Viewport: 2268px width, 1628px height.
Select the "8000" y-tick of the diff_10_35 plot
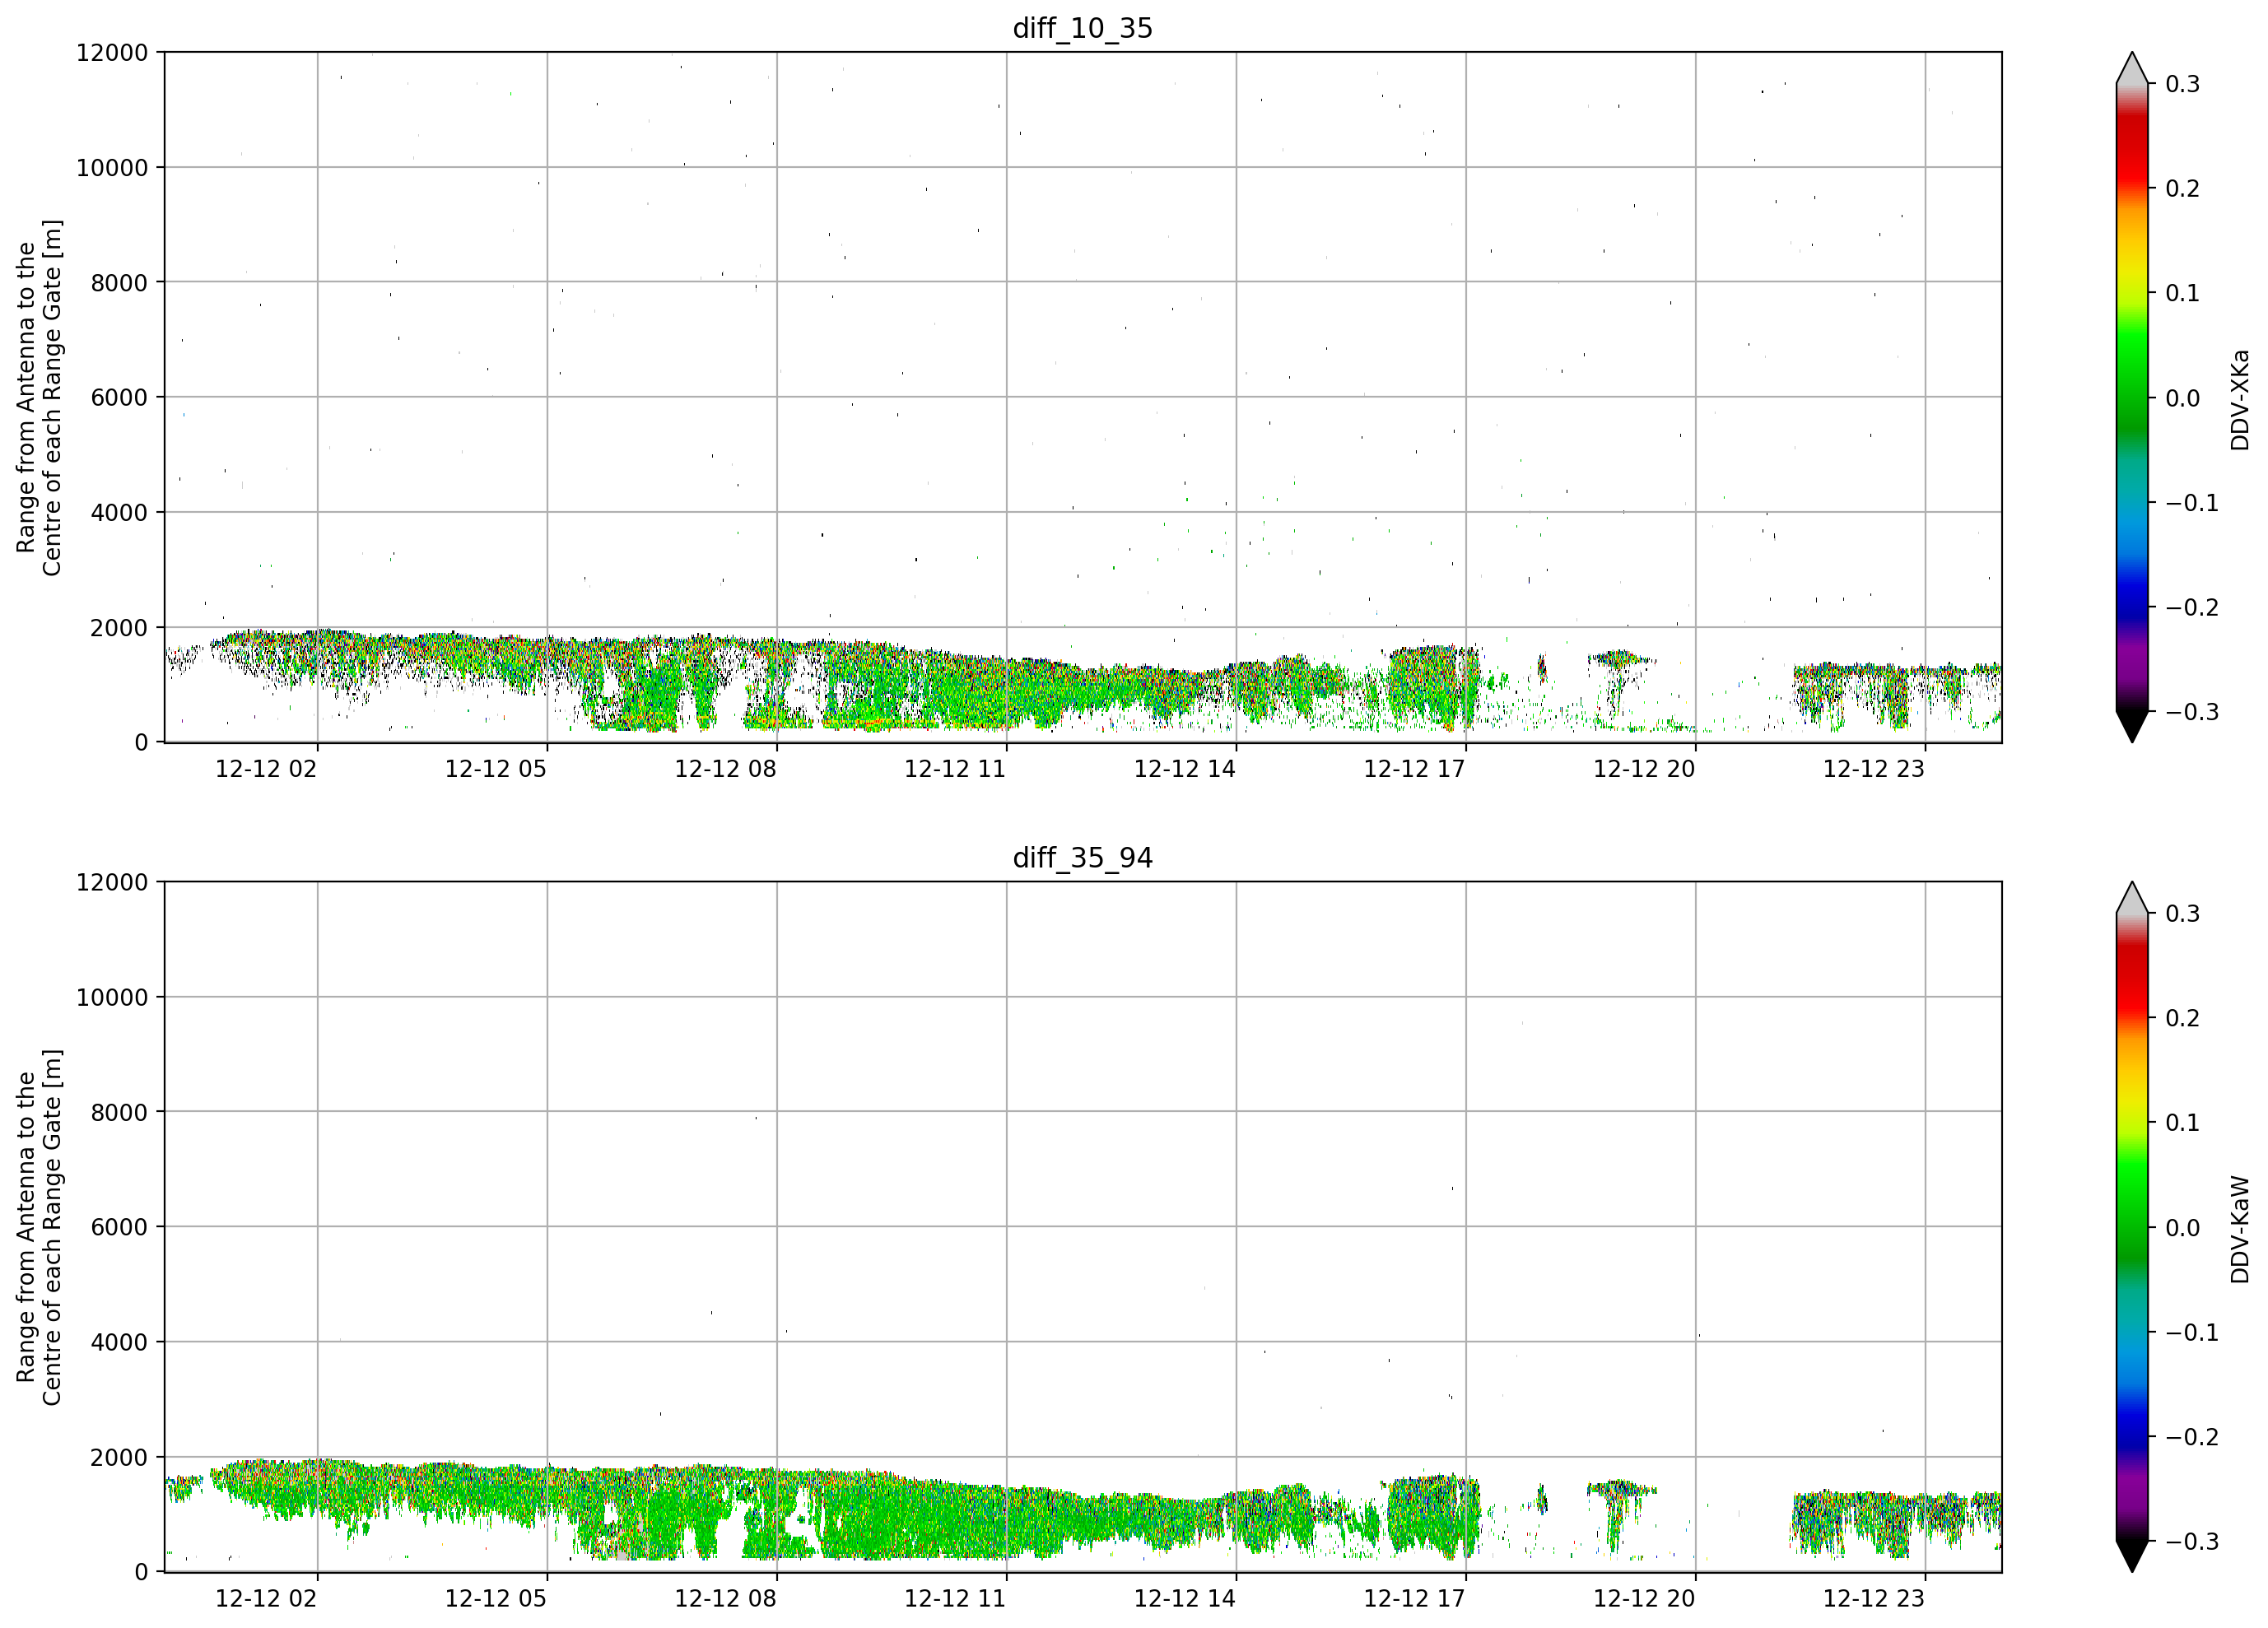tap(119, 283)
